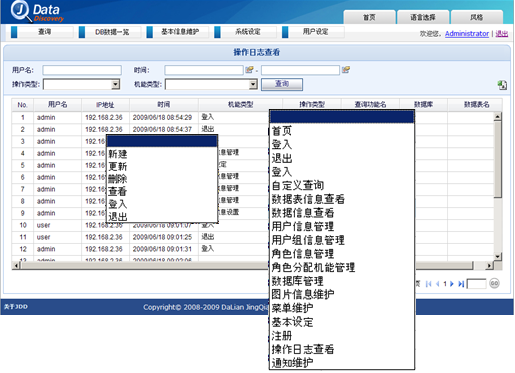Select 新建 in the operation type list
This screenshot has width=515, height=373.
[x=118, y=154]
